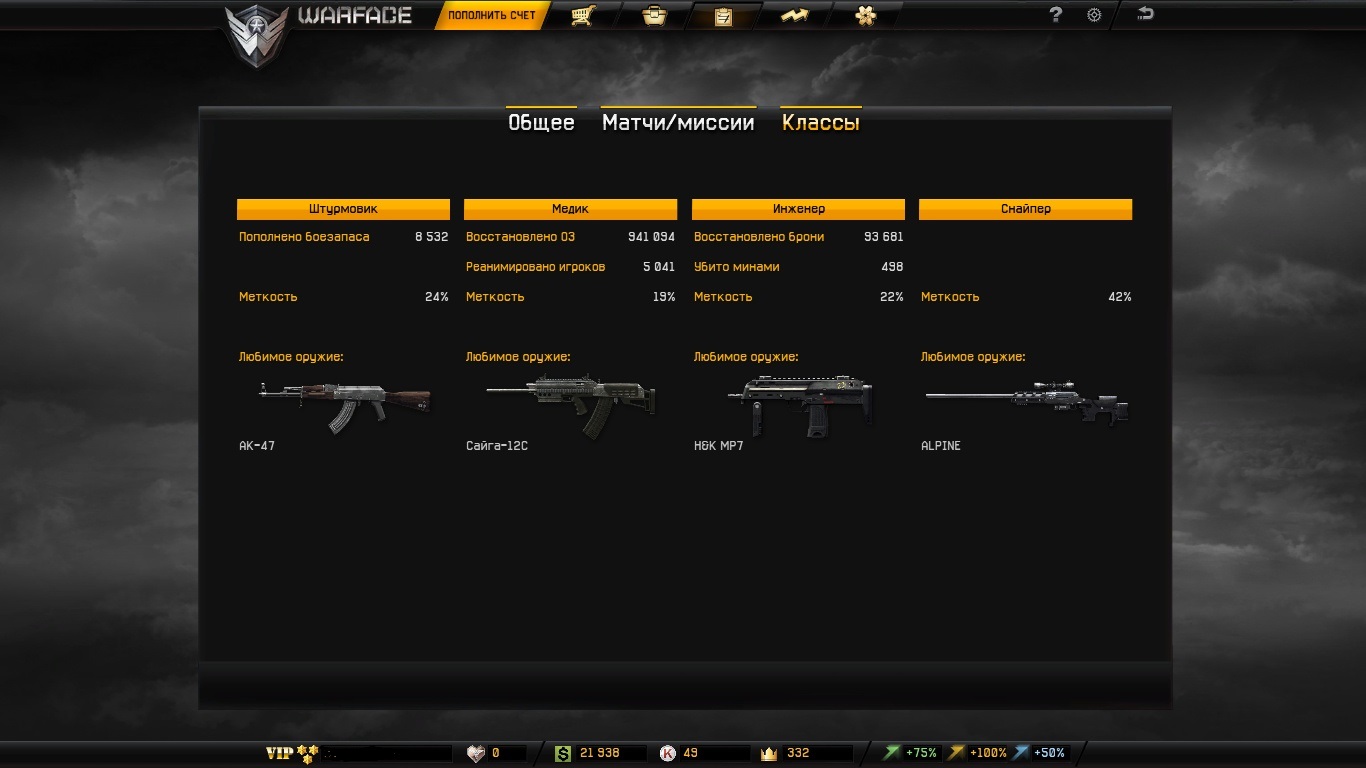1366x768 pixels.
Task: Click the Пополнить счет button
Action: [x=492, y=15]
